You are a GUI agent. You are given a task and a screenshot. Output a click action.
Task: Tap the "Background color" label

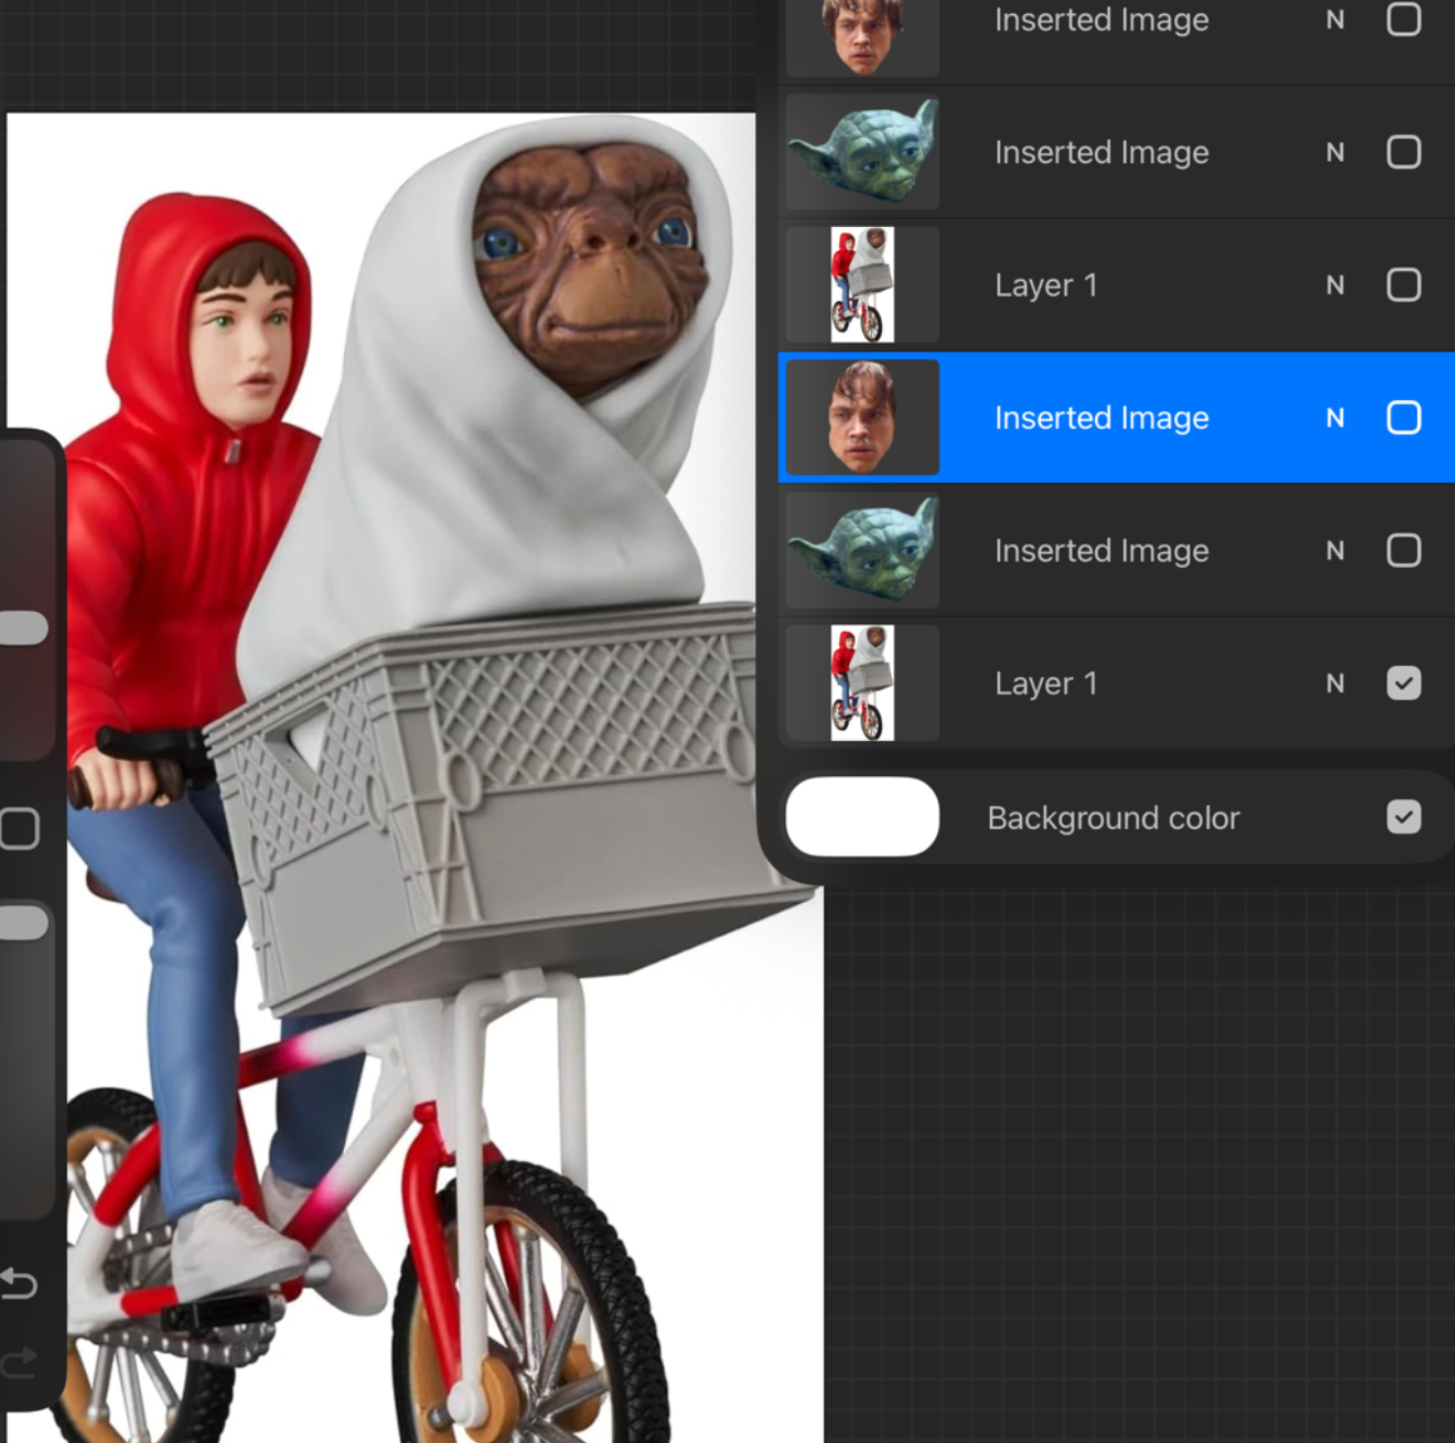pyautogui.click(x=1114, y=818)
